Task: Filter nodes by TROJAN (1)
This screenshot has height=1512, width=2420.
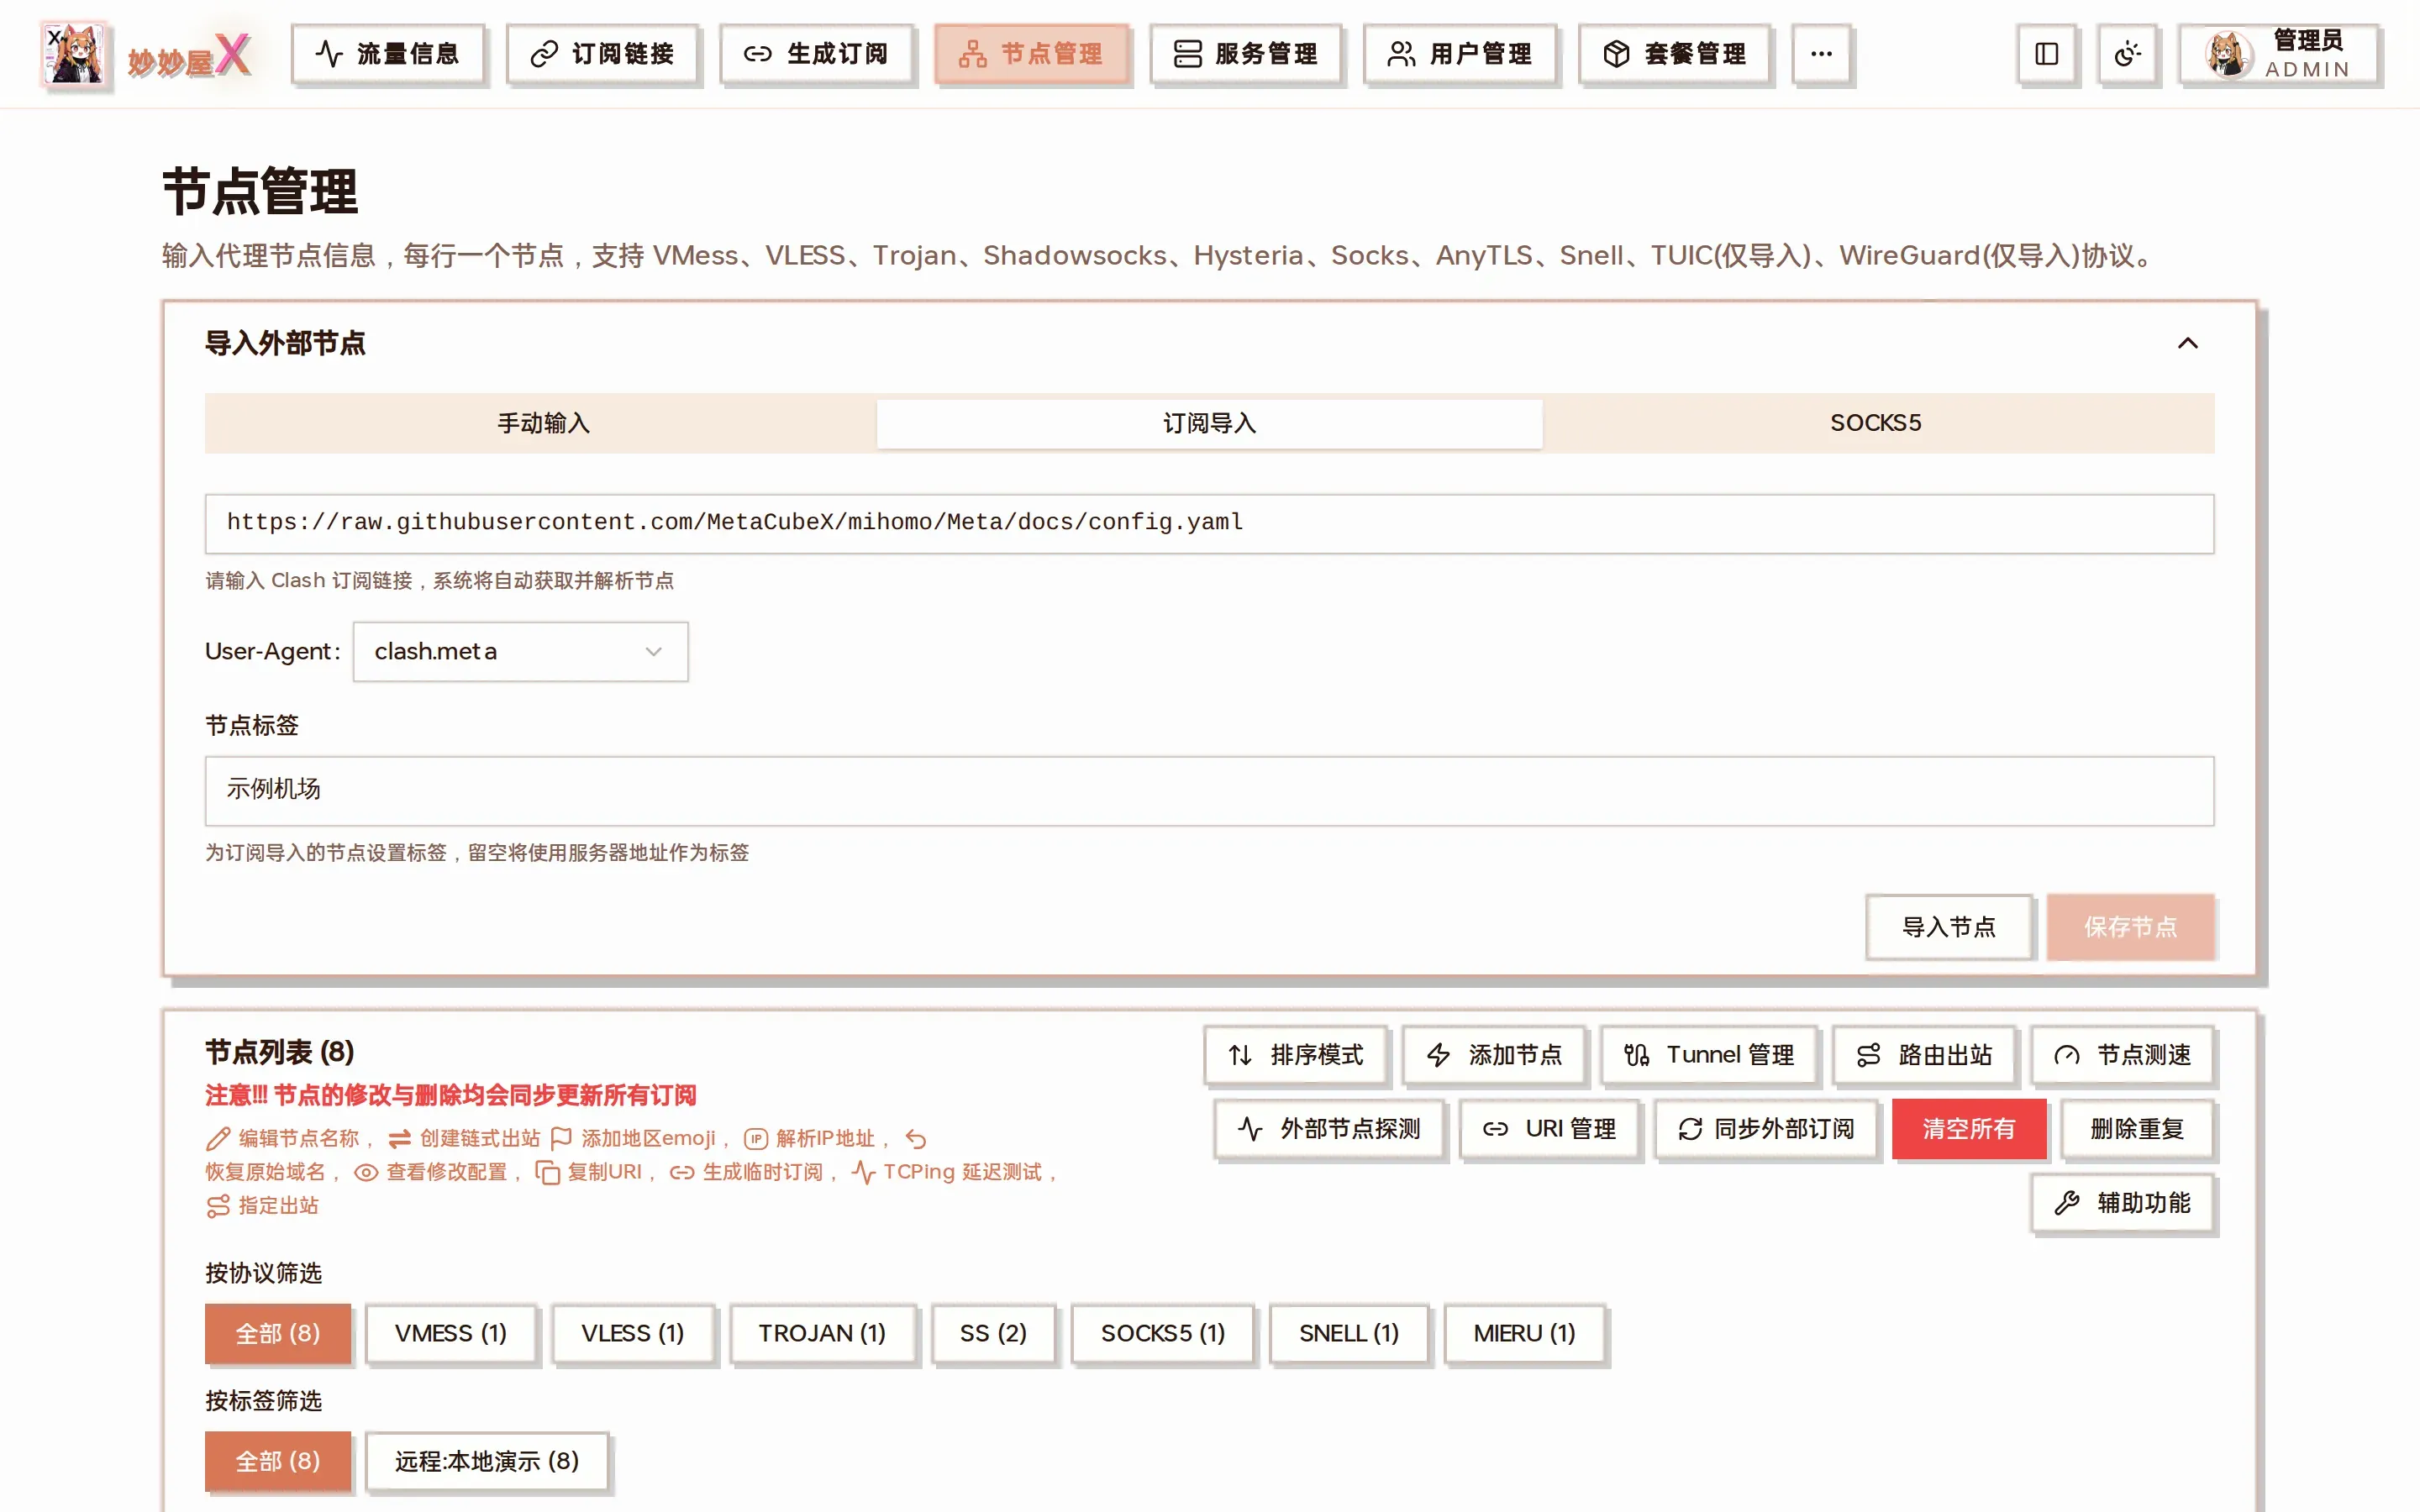Action: 822,1333
